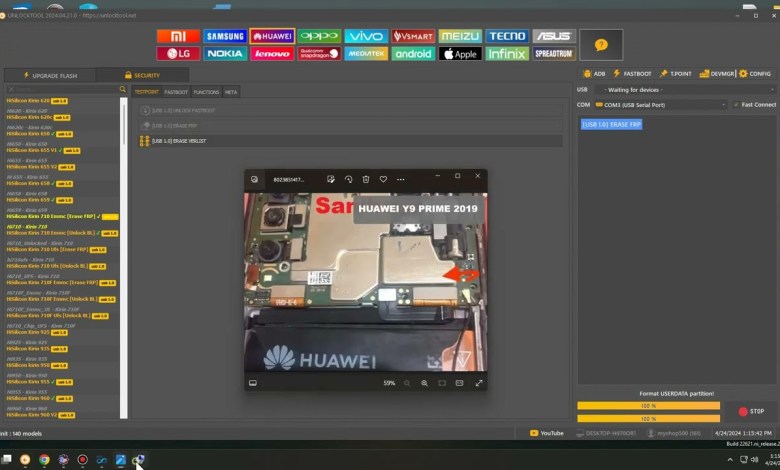This screenshot has width=780, height=470.
Task: Select the Xiaomi Mi brand logo
Action: click(x=178, y=36)
